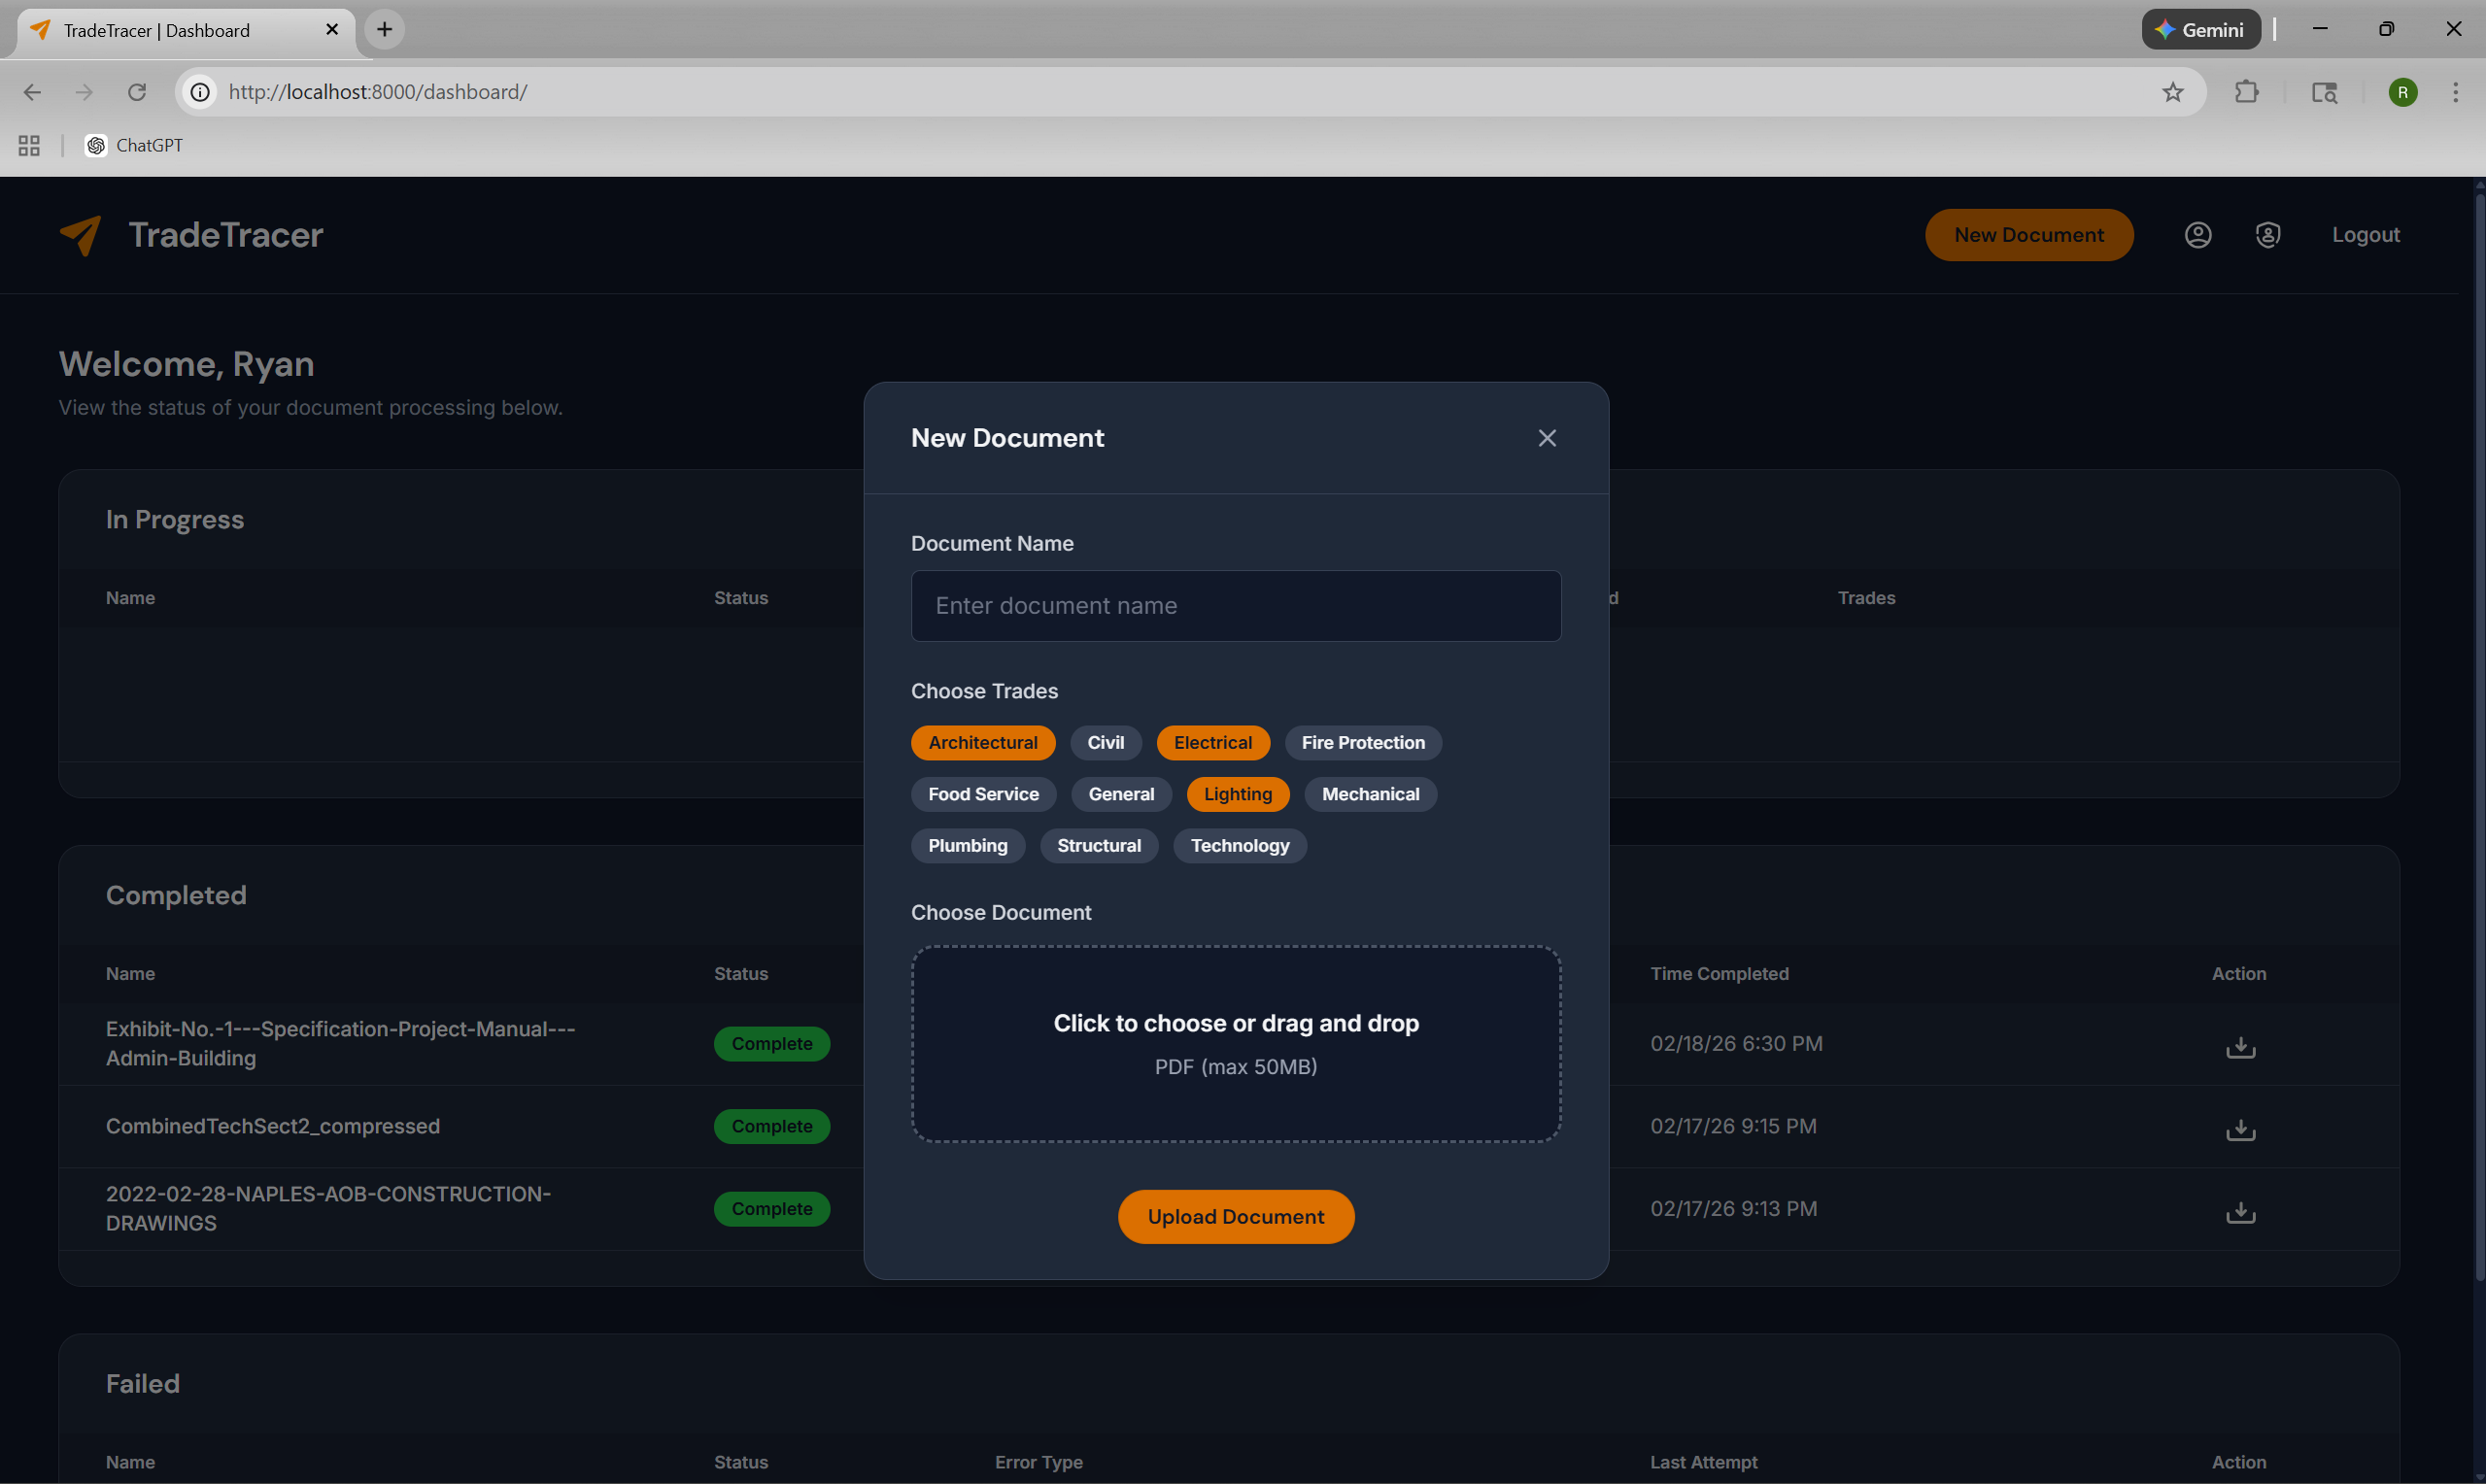This screenshot has width=2486, height=1484.
Task: Click the Upload Document button
Action: click(x=1236, y=1217)
